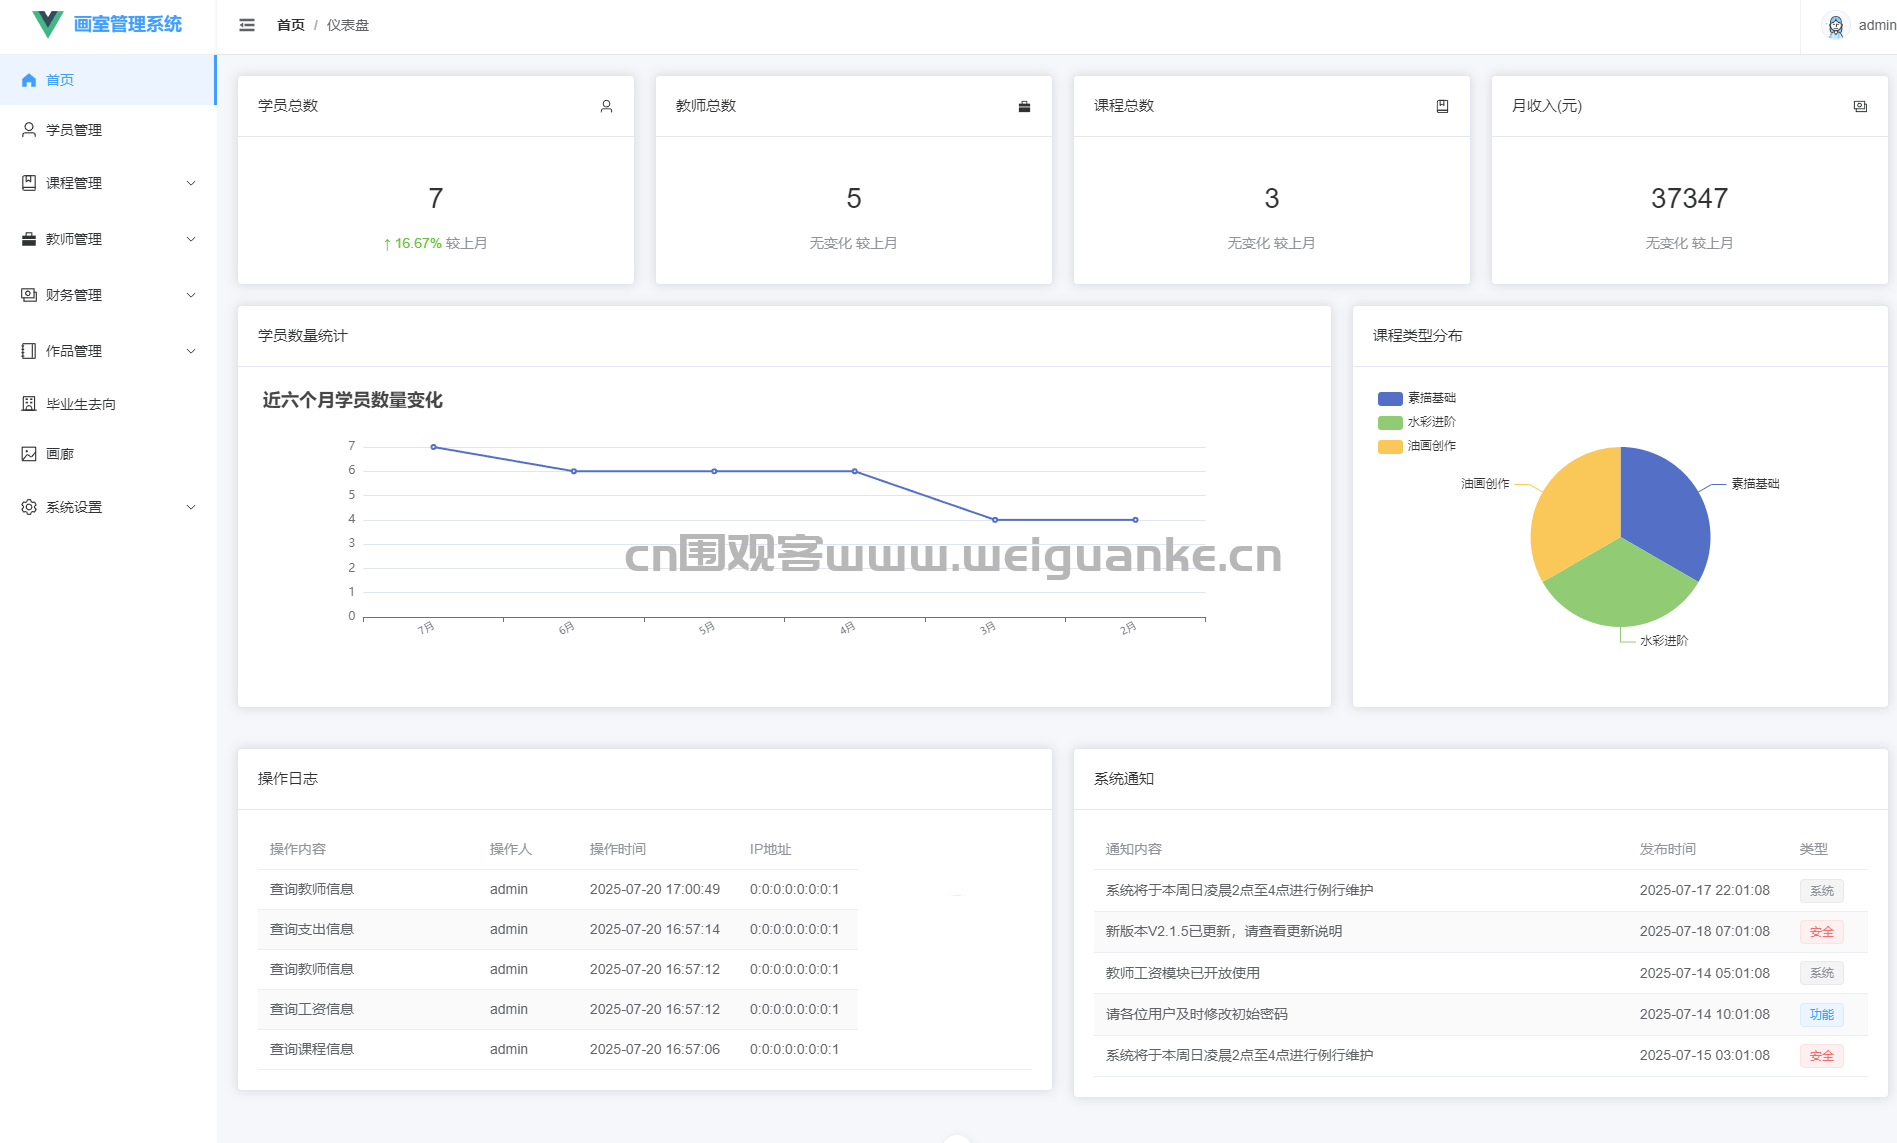The image size is (1897, 1143).
Task: Click the 安全 notification type tag
Action: [x=1821, y=931]
